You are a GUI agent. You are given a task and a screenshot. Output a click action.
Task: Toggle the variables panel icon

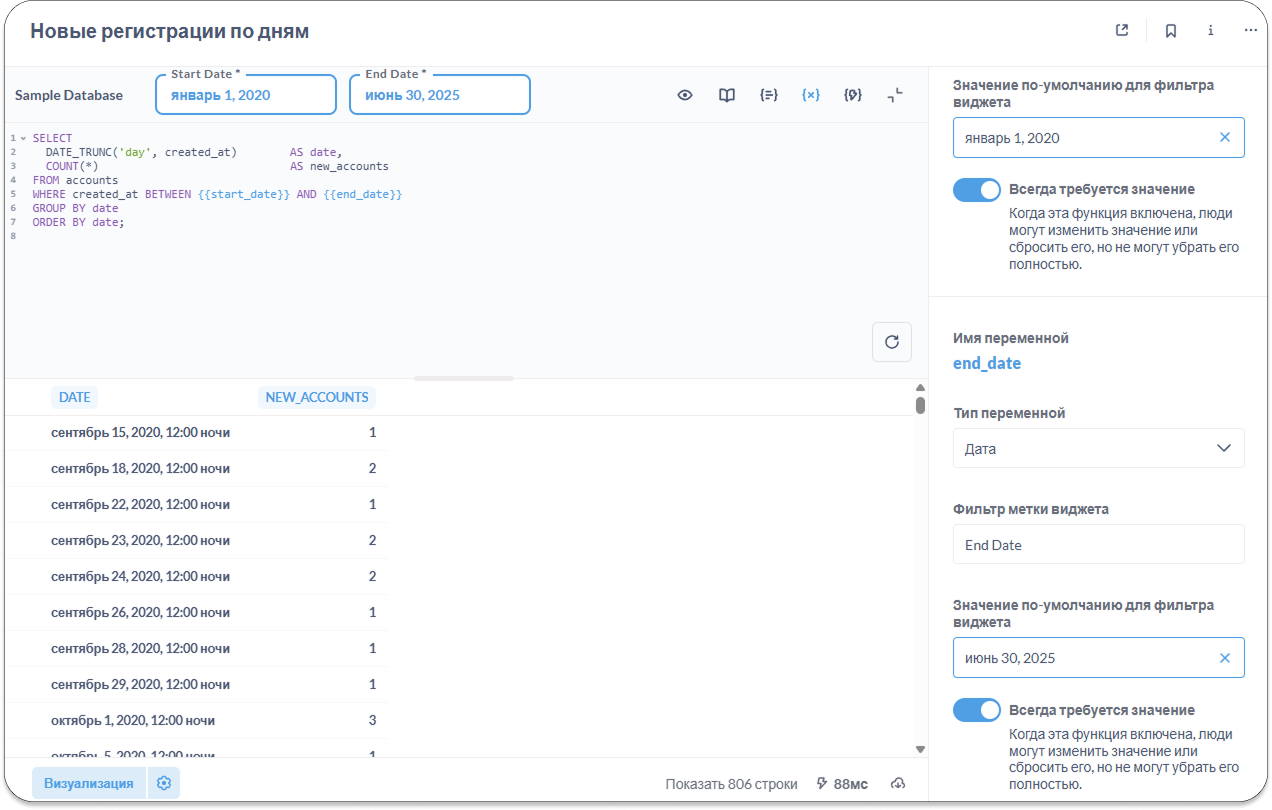click(x=811, y=95)
